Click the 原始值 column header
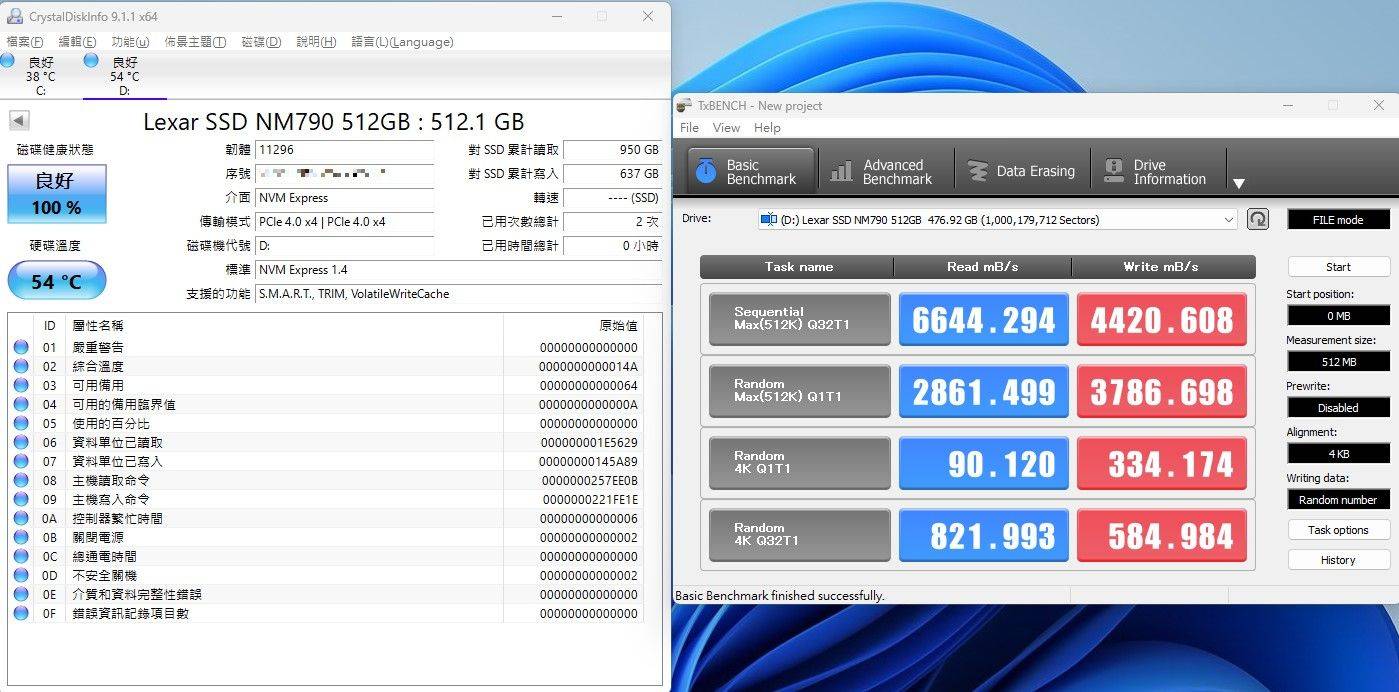Screen dimensions: 1399x692 pyautogui.click(x=573, y=326)
